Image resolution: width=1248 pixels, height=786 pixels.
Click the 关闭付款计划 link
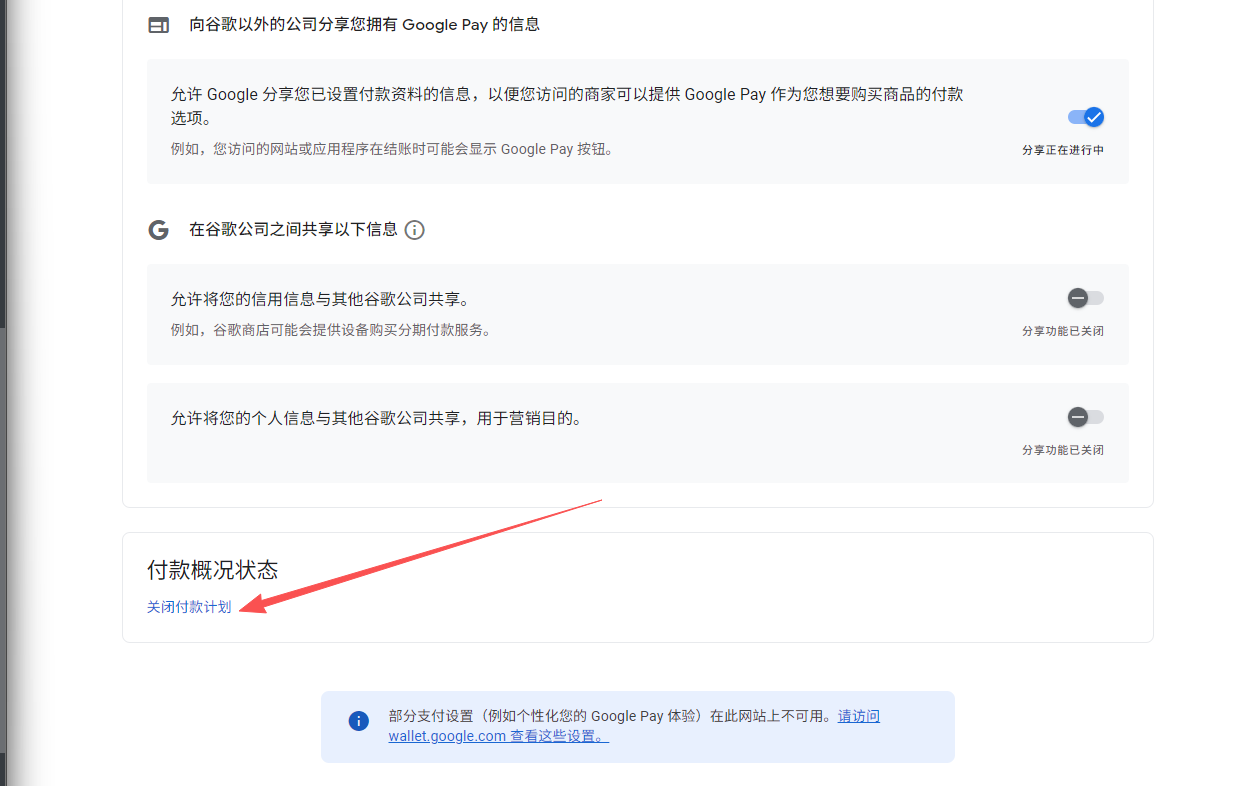click(x=189, y=607)
